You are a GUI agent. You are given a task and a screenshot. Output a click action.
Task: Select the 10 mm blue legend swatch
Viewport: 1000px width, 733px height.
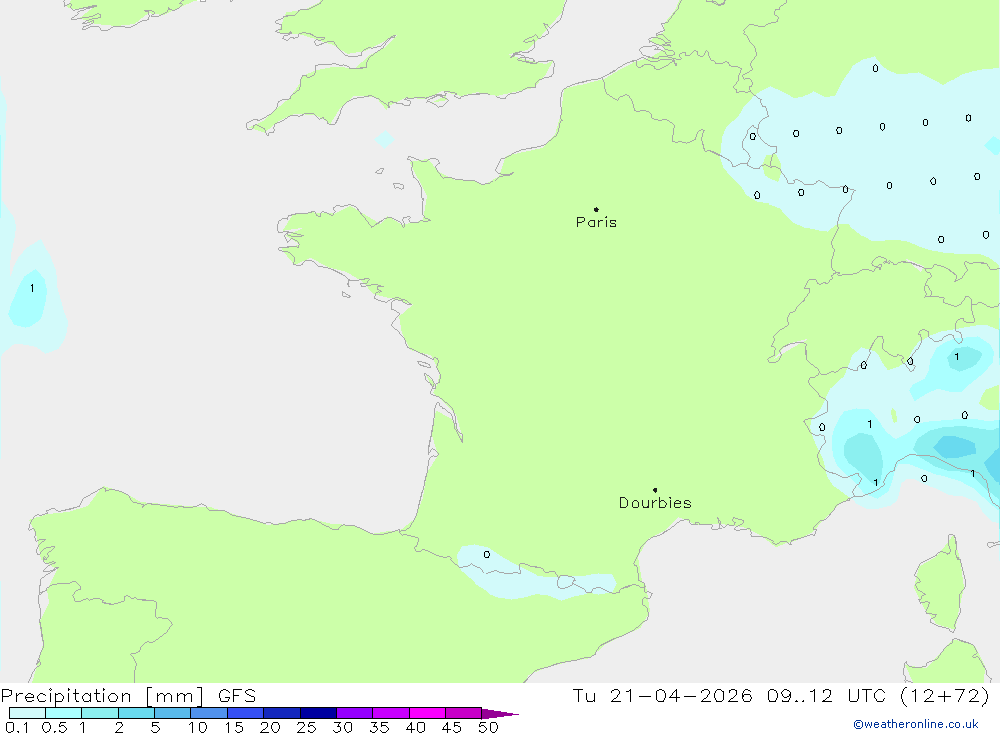pyautogui.click(x=209, y=713)
